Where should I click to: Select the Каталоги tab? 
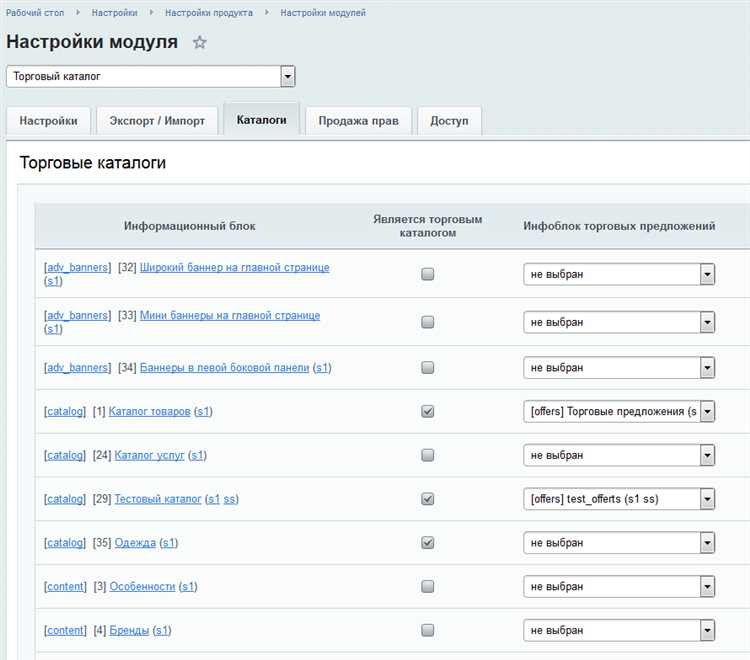(x=261, y=120)
